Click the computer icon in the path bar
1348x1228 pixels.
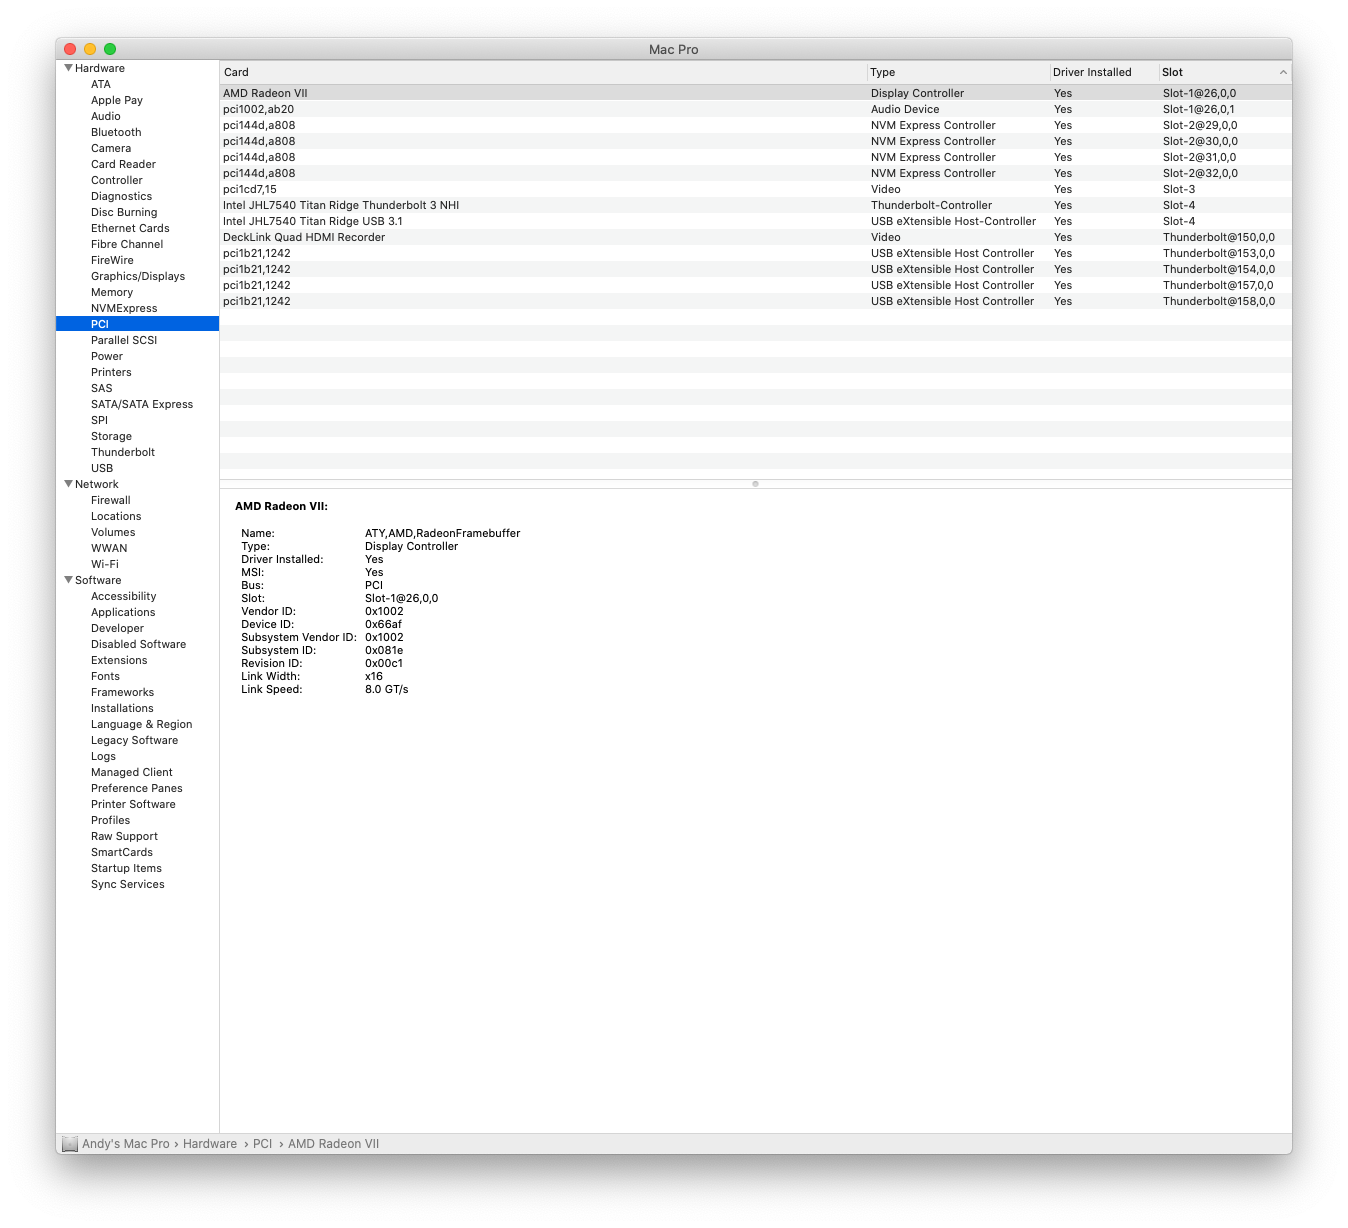(70, 1144)
